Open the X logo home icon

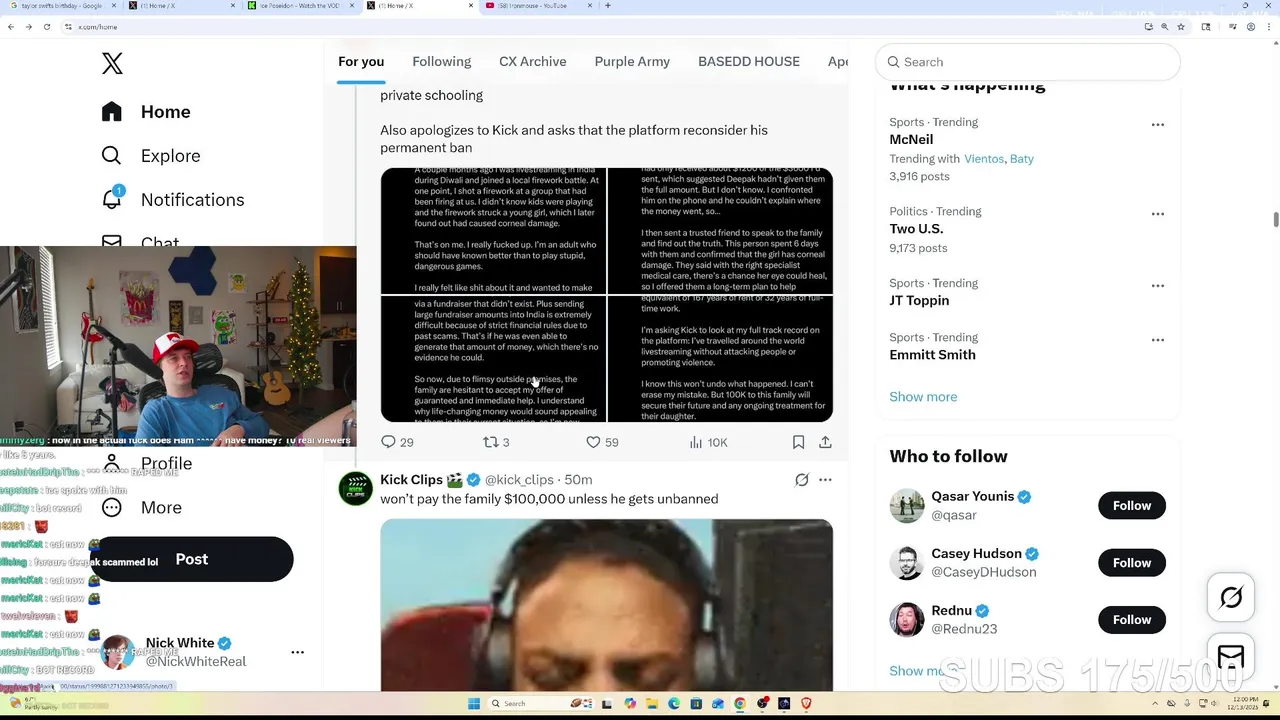pos(112,63)
